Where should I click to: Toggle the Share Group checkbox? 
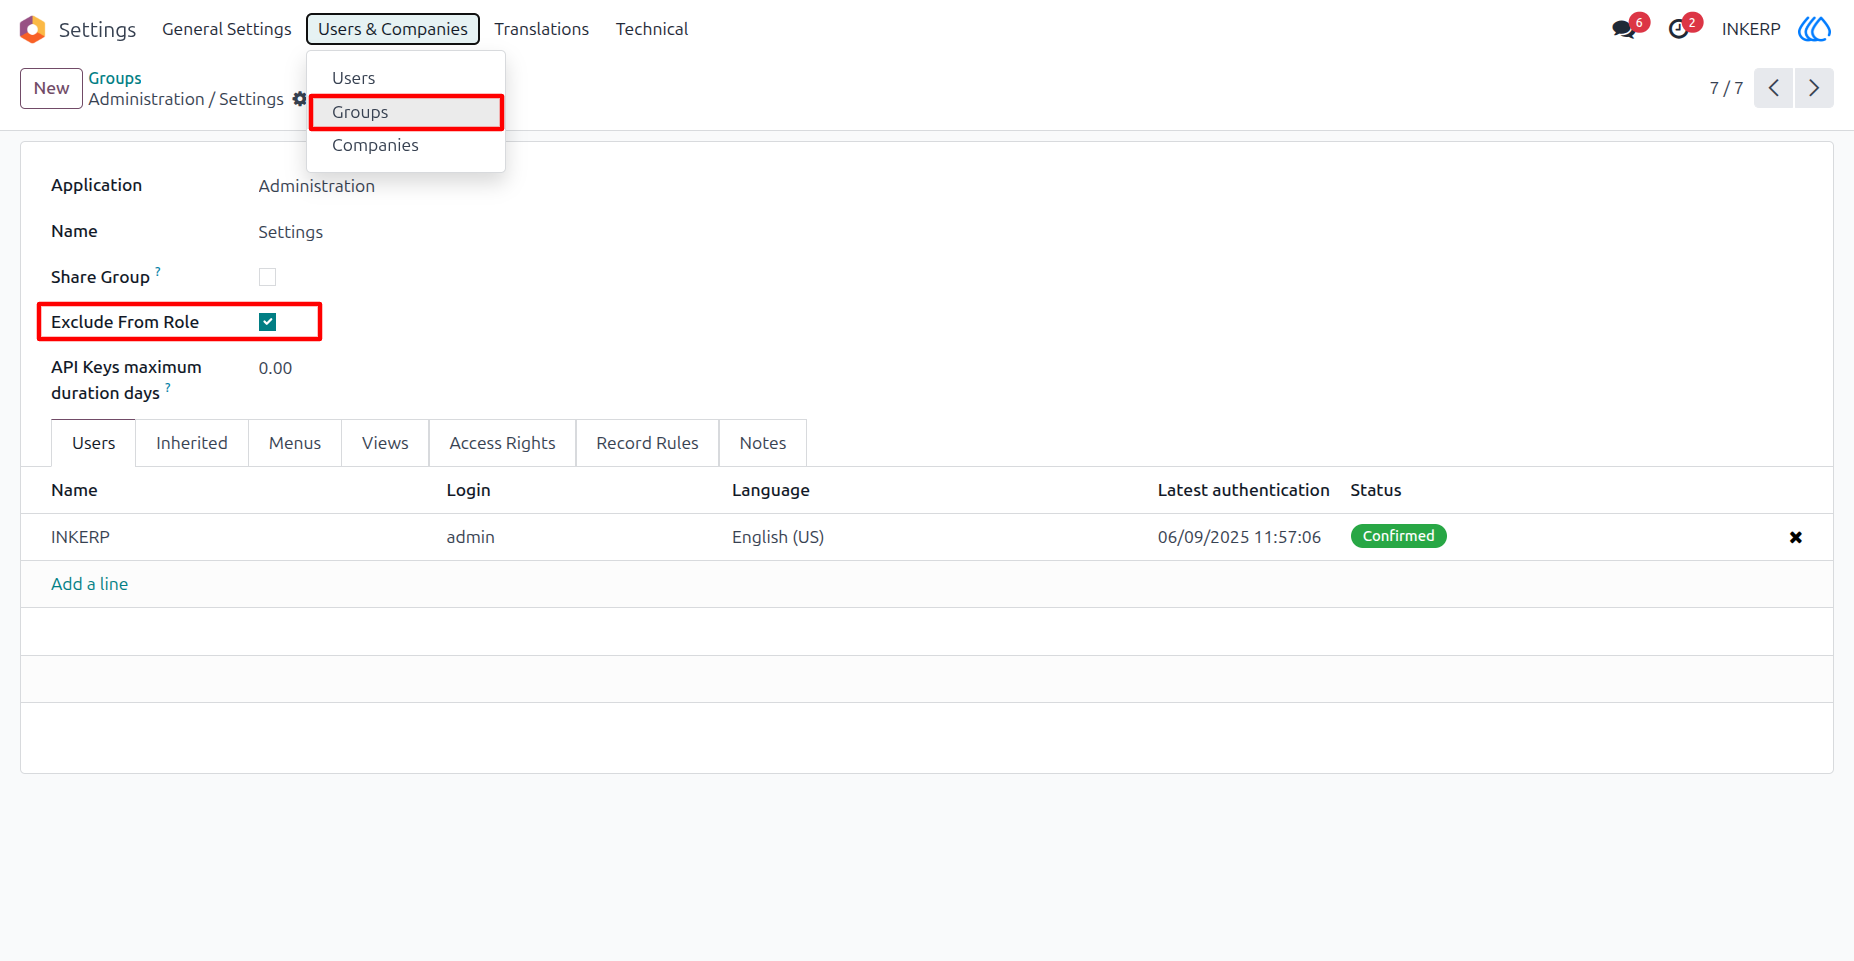[x=267, y=277]
